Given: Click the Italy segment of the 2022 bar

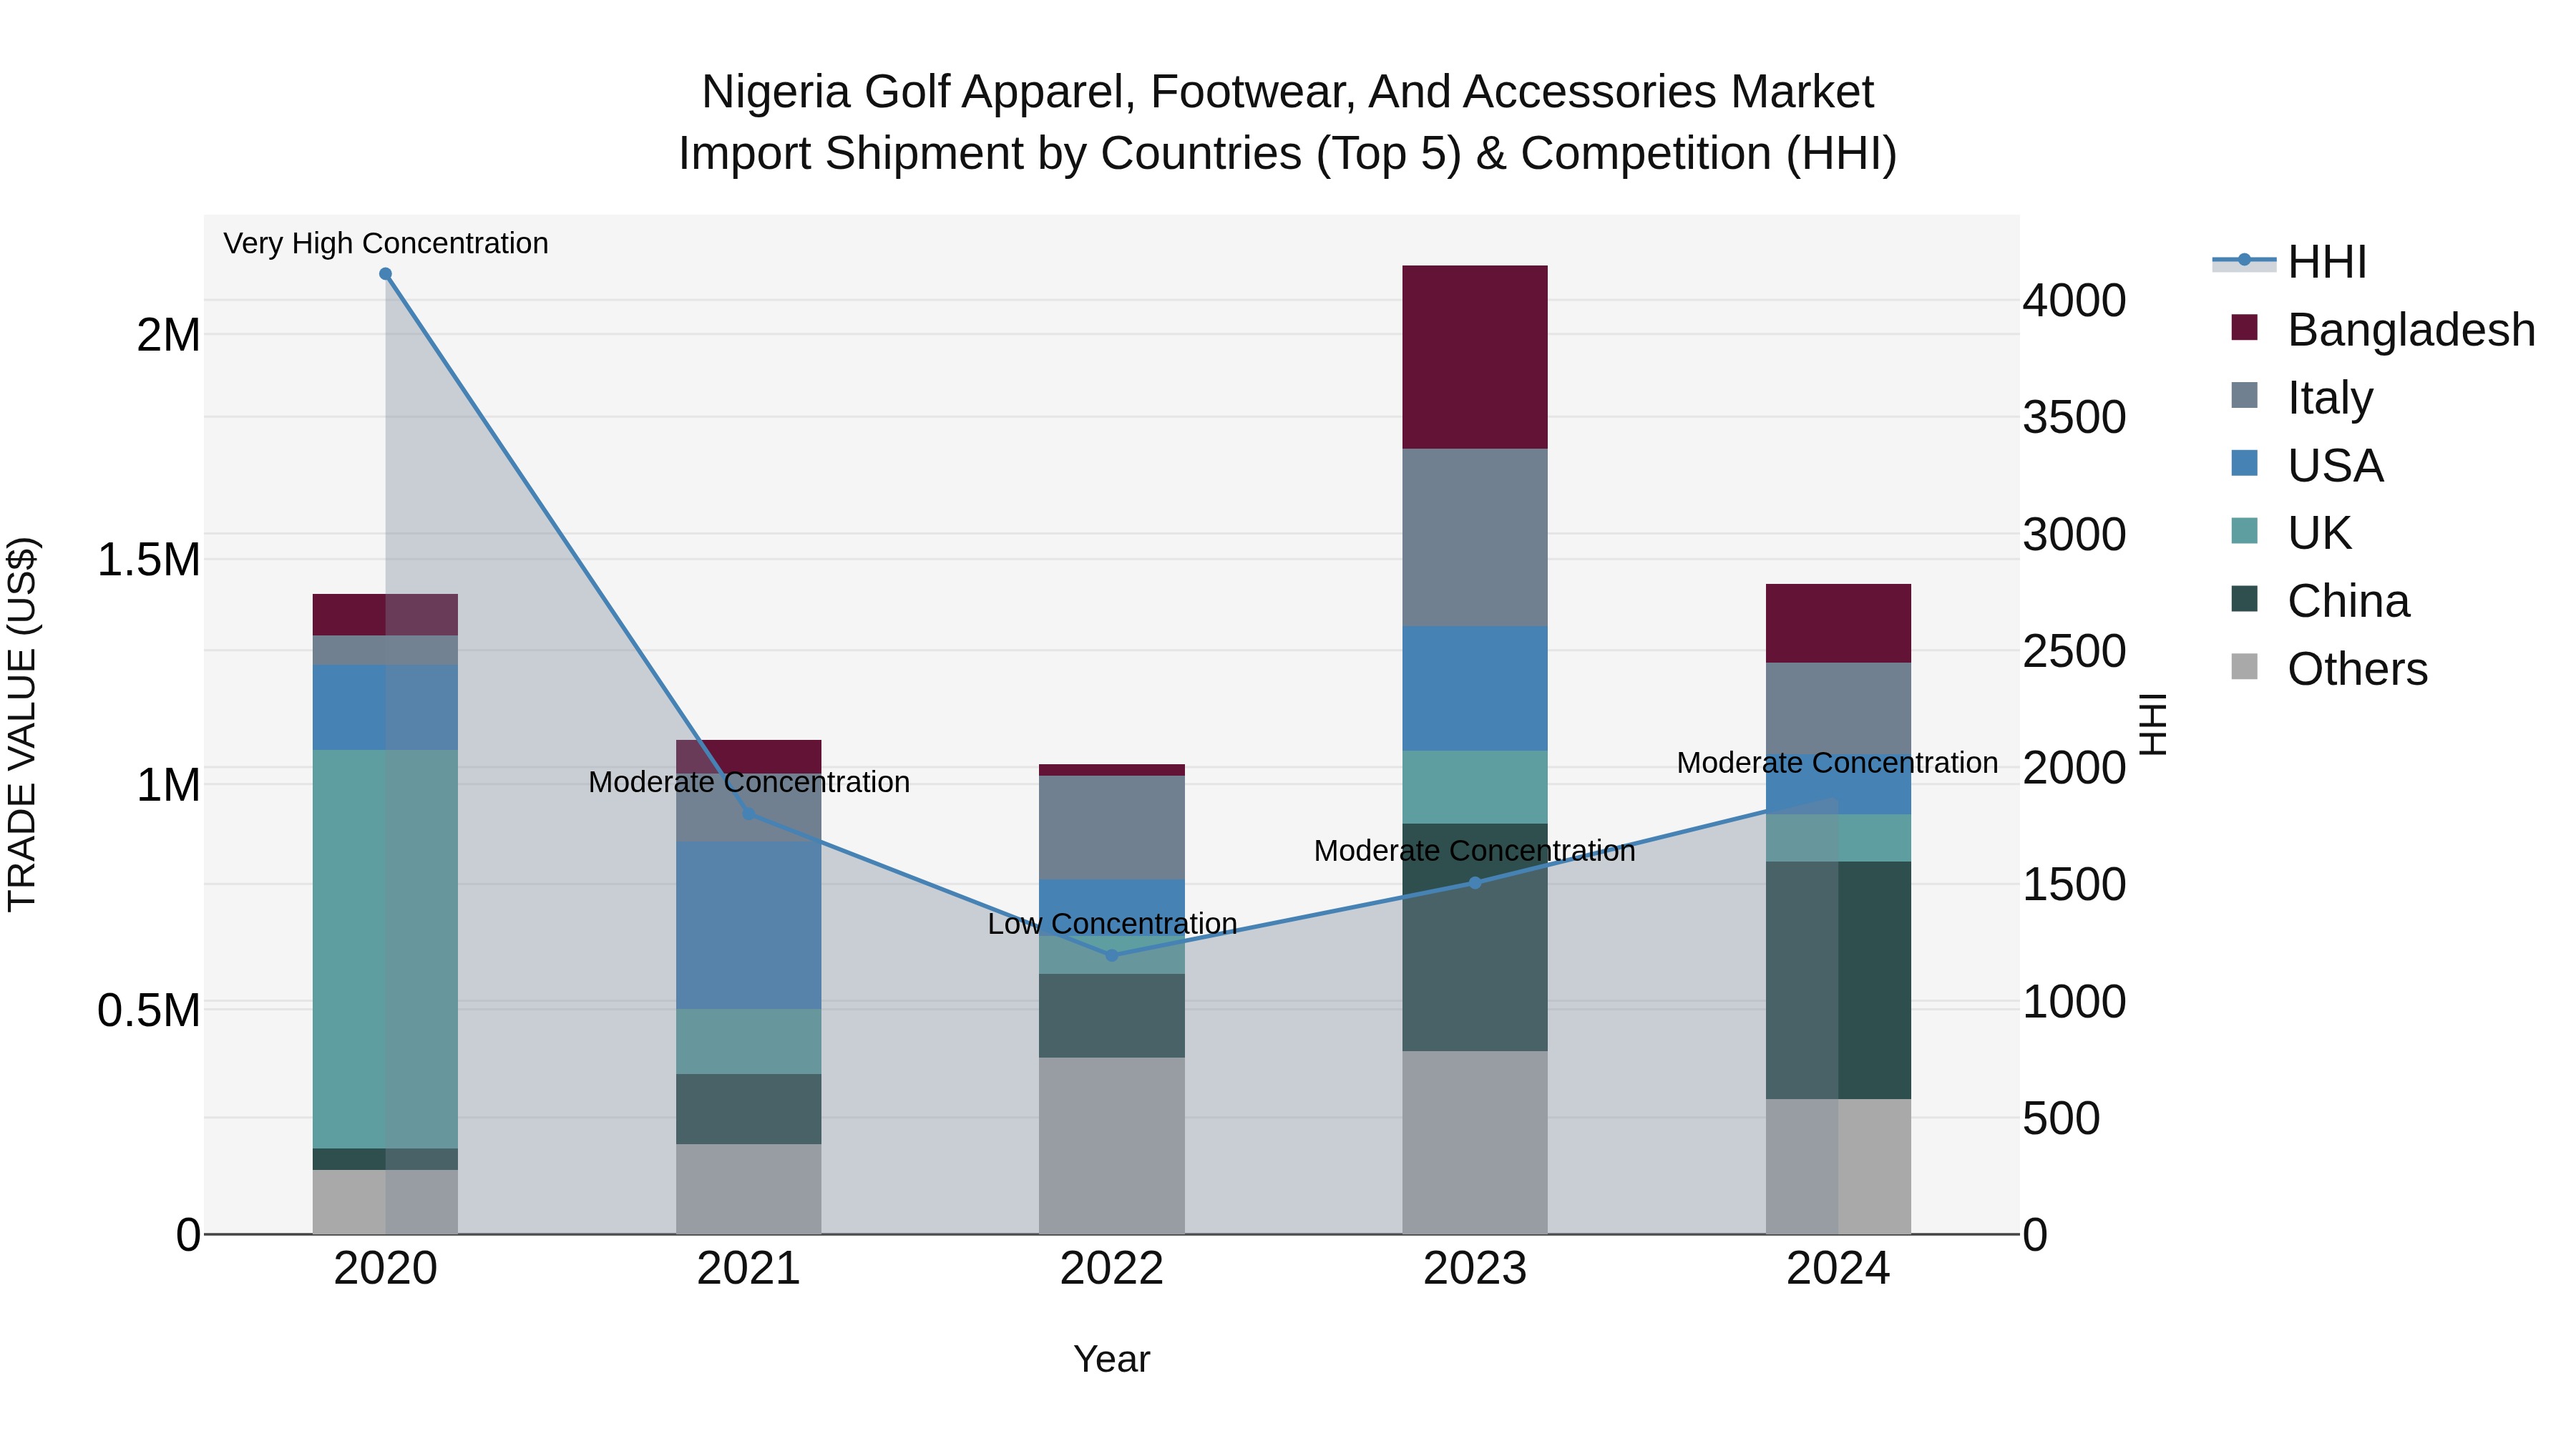Looking at the screenshot, I should pos(1112,828).
